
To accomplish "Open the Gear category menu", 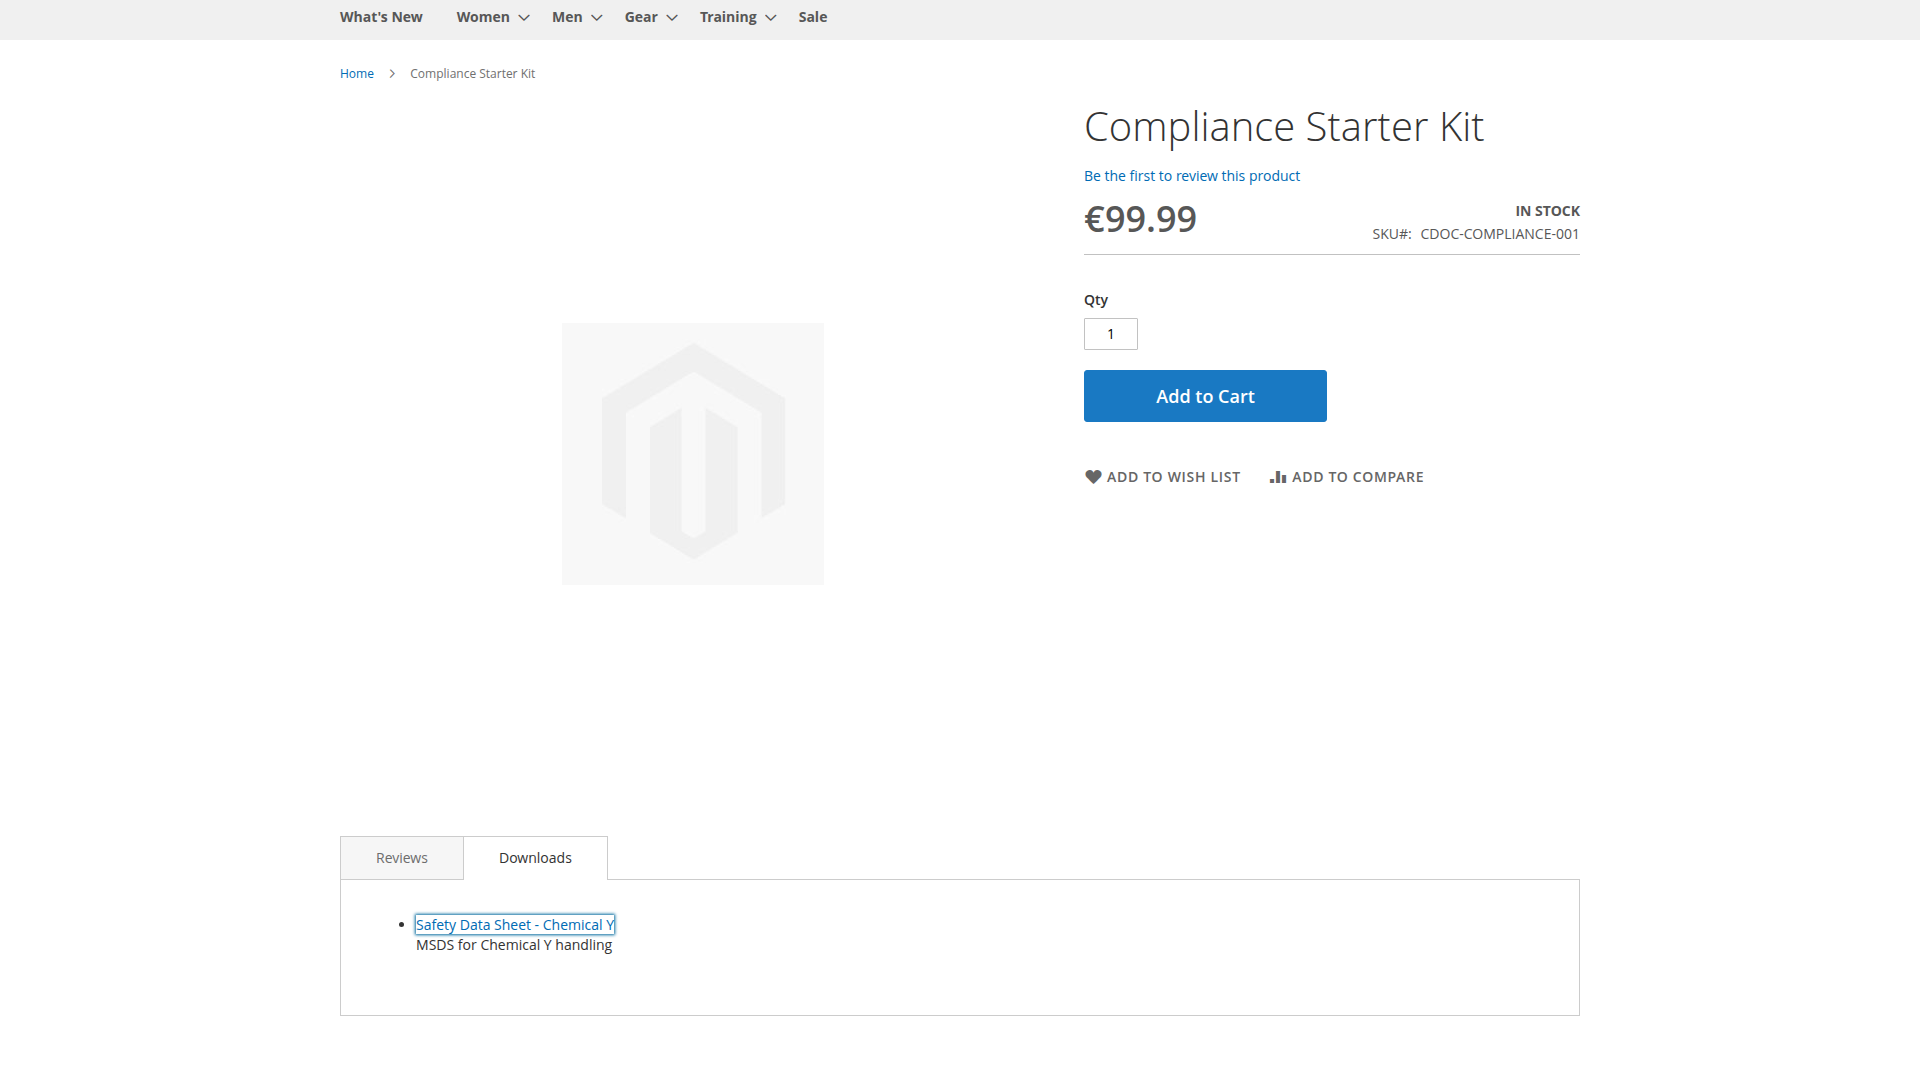I will (641, 17).
